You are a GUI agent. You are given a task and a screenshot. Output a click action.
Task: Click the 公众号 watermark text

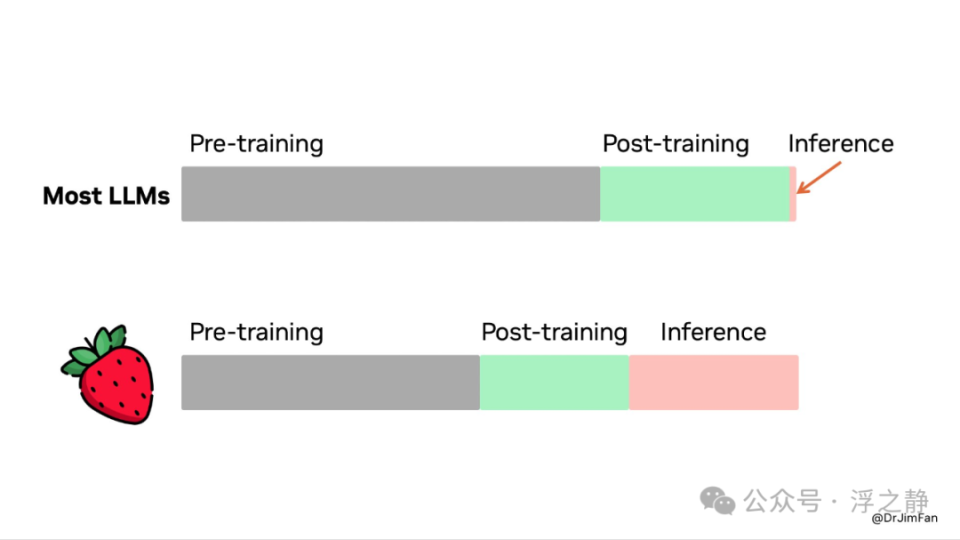pyautogui.click(x=782, y=501)
